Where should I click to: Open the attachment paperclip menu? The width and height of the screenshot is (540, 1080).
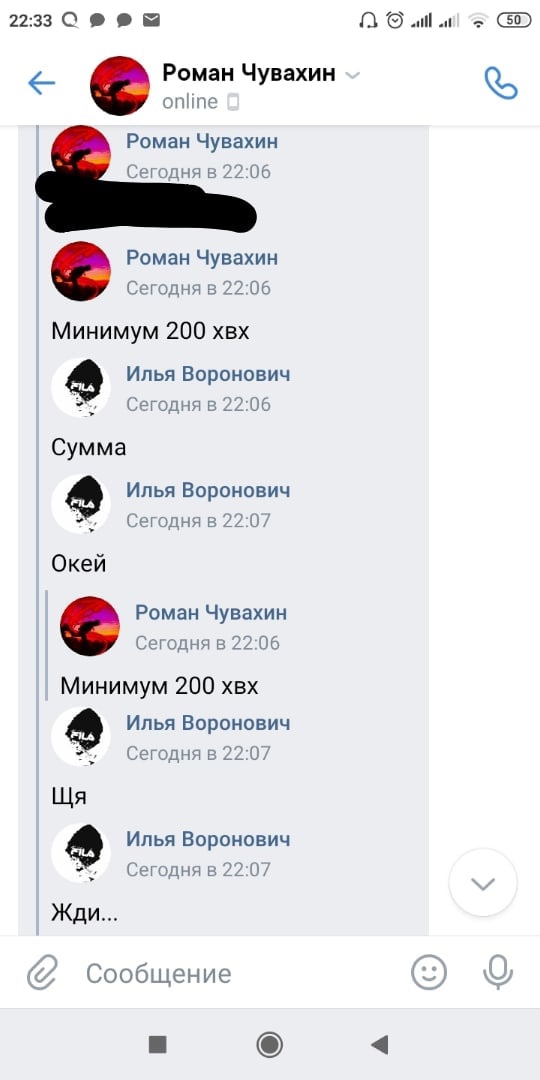[43, 973]
